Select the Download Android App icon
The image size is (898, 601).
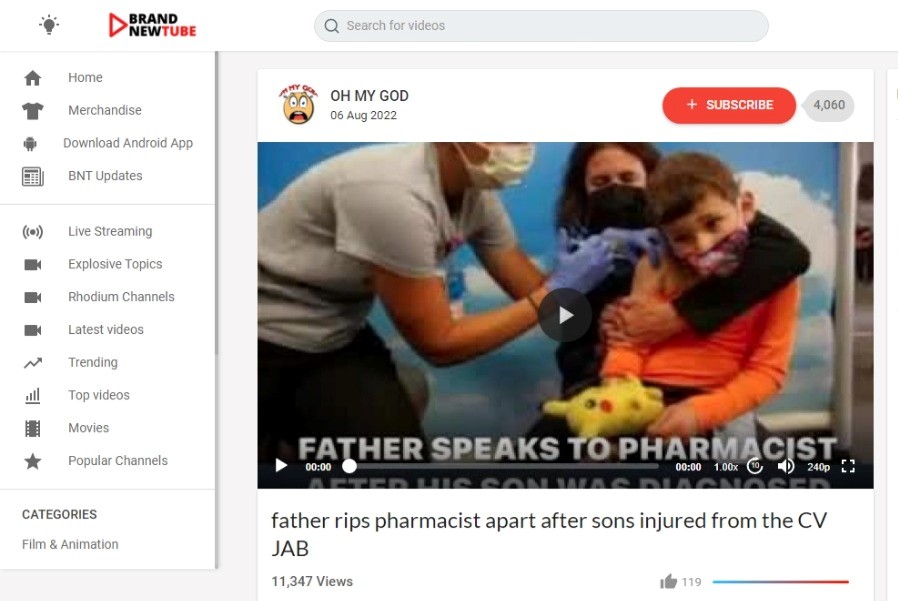[30, 144]
